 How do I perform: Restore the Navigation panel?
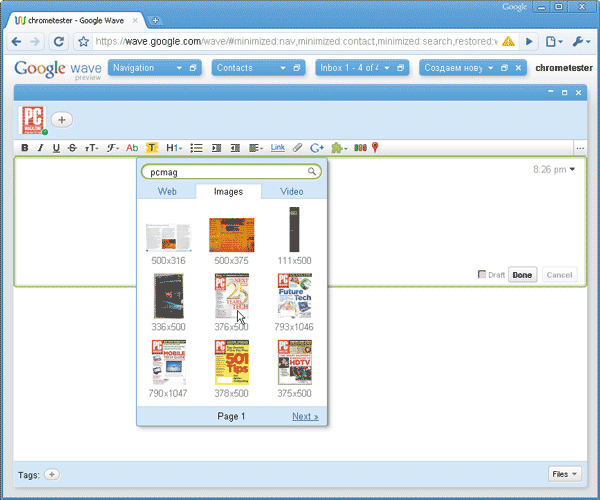[x=193, y=68]
